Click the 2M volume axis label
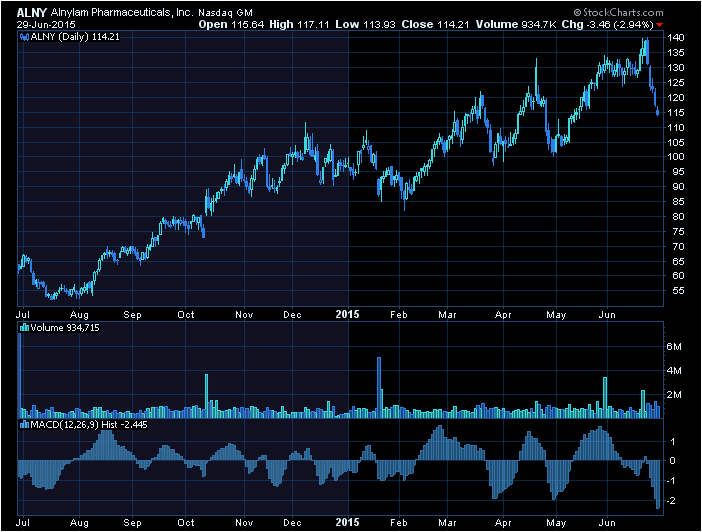Viewport: 702px width, 532px height. point(674,395)
